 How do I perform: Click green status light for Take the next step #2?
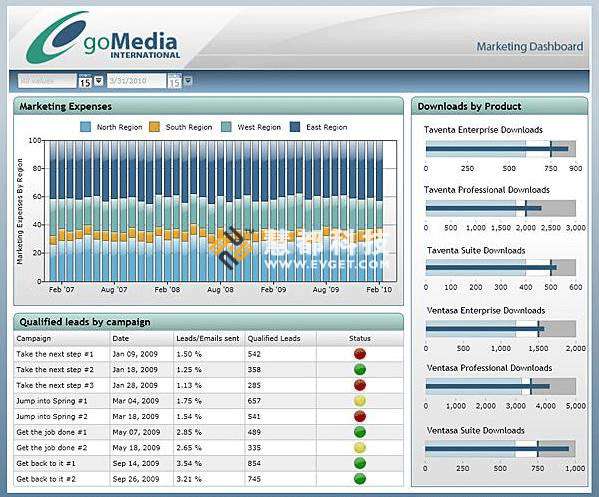coord(359,369)
